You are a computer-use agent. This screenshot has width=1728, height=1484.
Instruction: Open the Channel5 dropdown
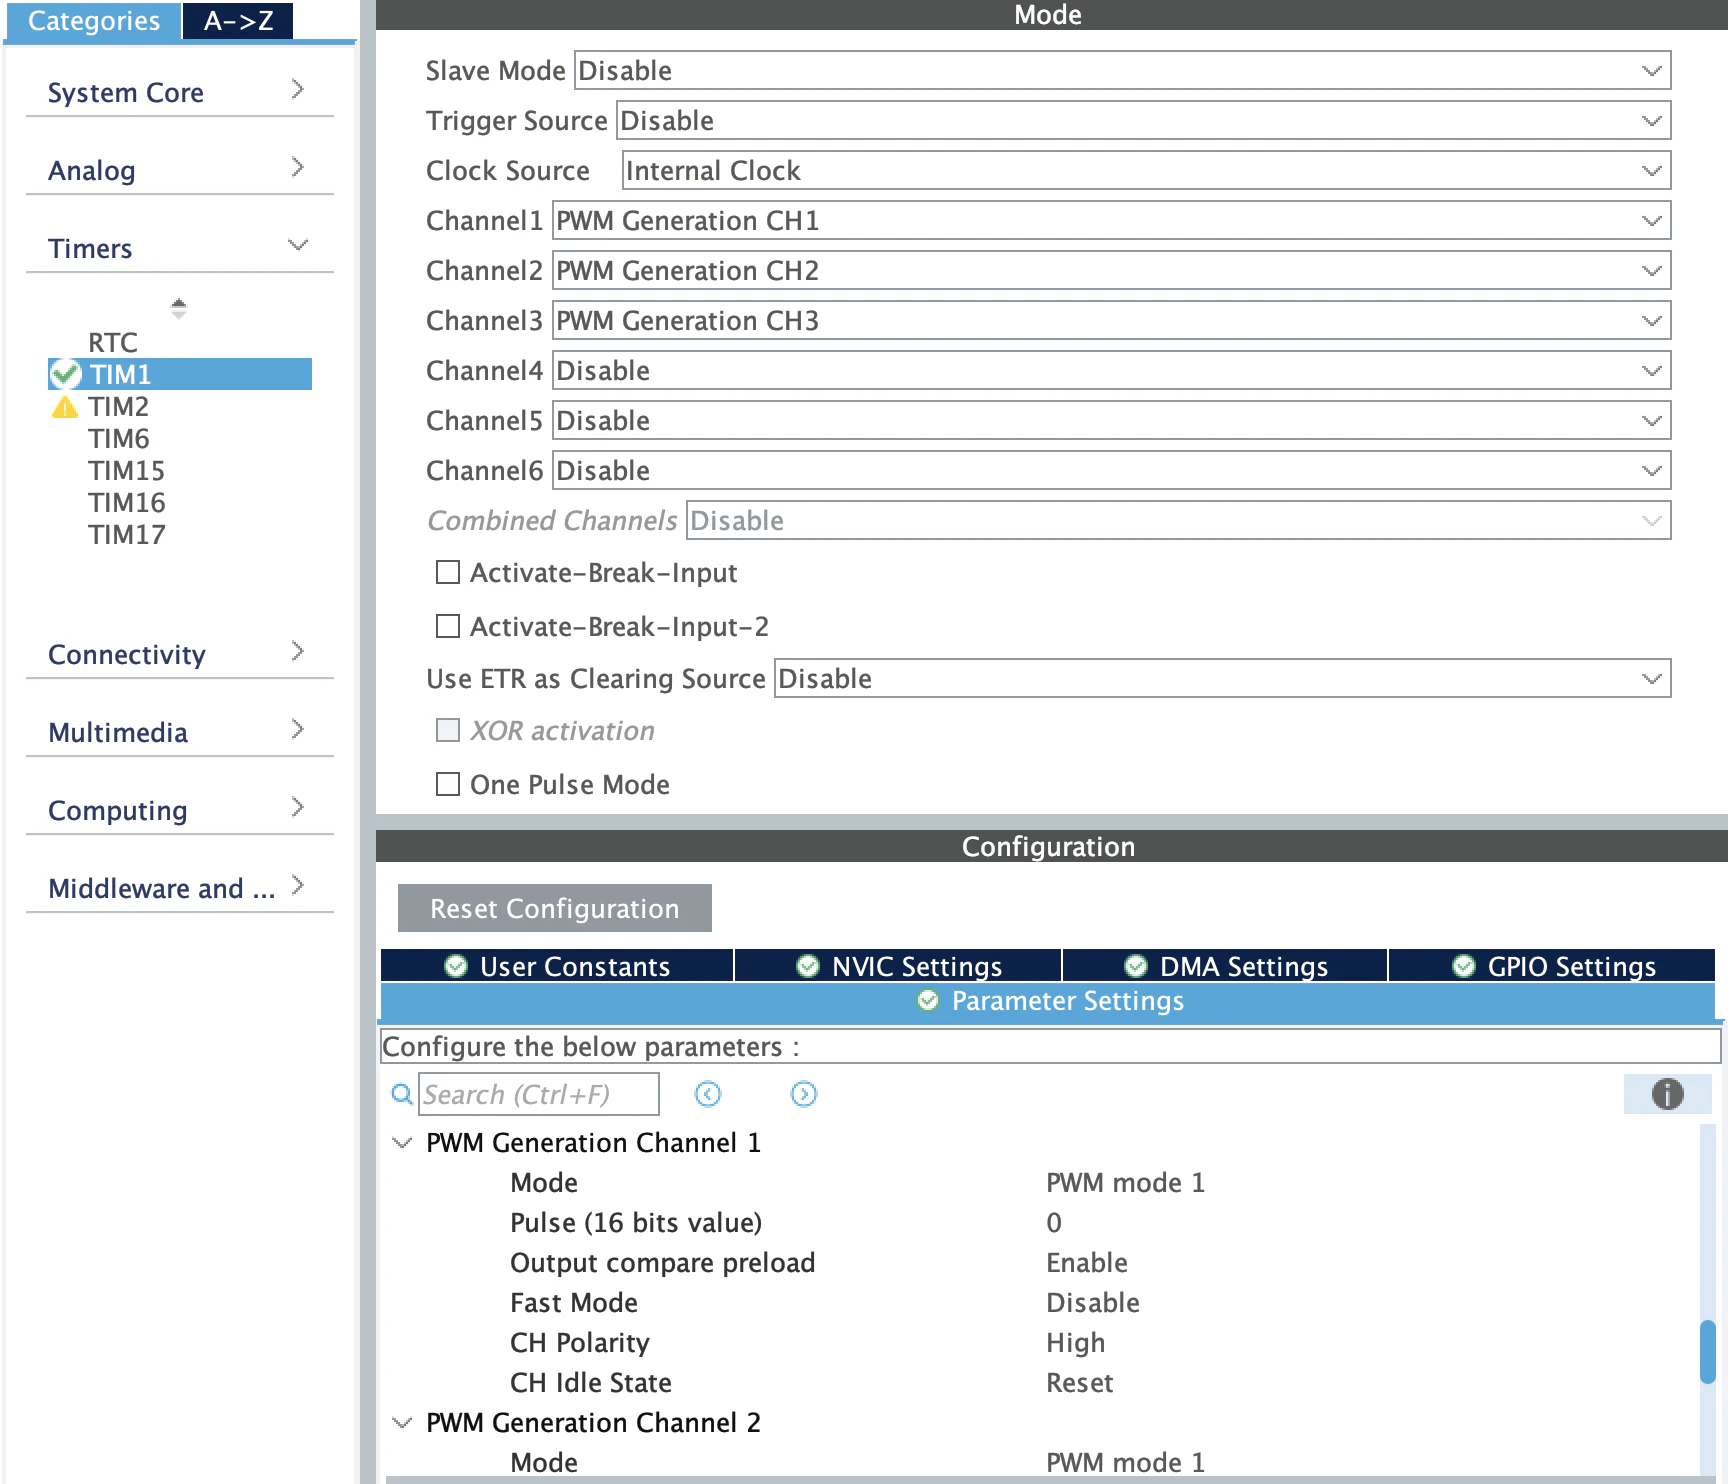coord(1111,420)
